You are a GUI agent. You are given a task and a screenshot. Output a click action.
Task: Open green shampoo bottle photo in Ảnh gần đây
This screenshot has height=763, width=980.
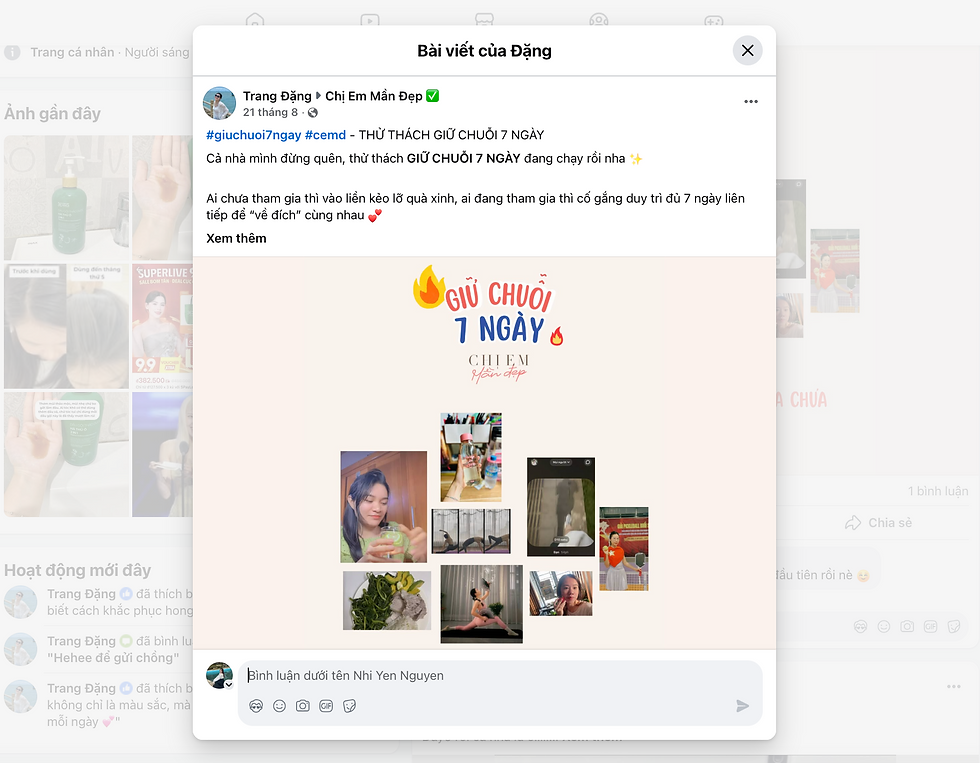[66, 197]
